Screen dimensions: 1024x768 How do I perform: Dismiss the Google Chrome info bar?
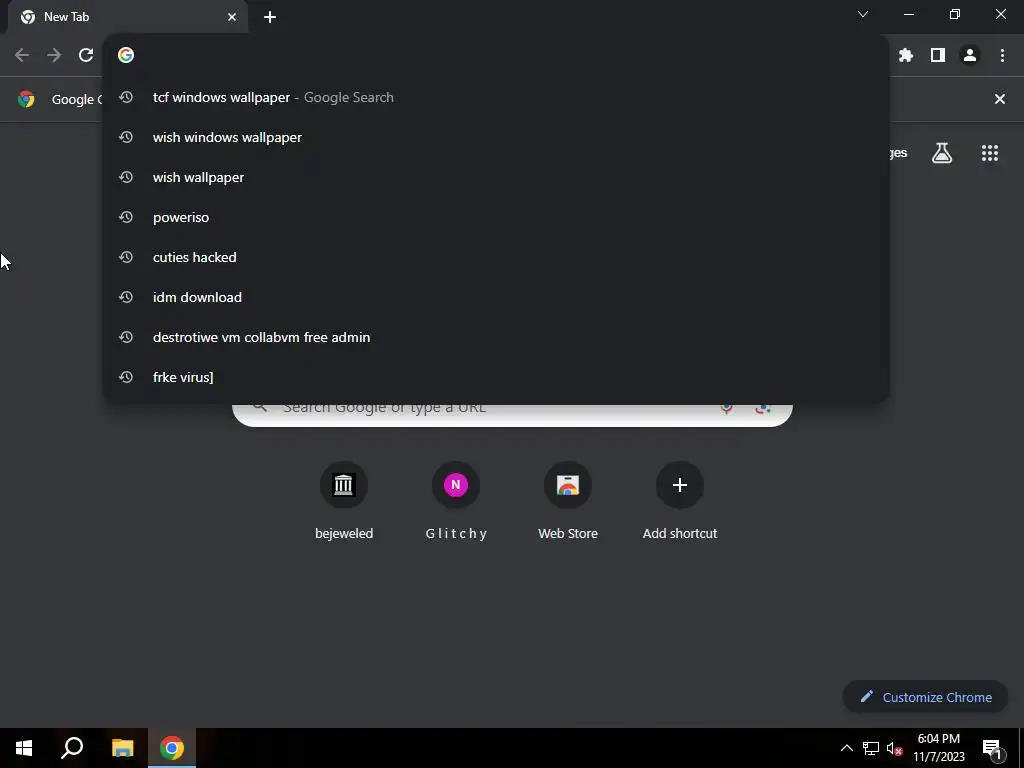click(x=1000, y=99)
